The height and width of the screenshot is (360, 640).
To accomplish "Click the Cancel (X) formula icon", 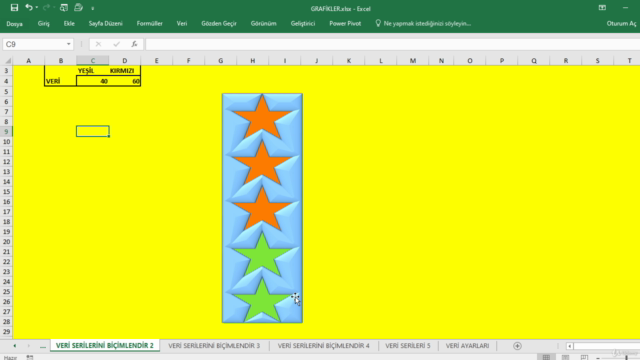I will pyautogui.click(x=98, y=44).
